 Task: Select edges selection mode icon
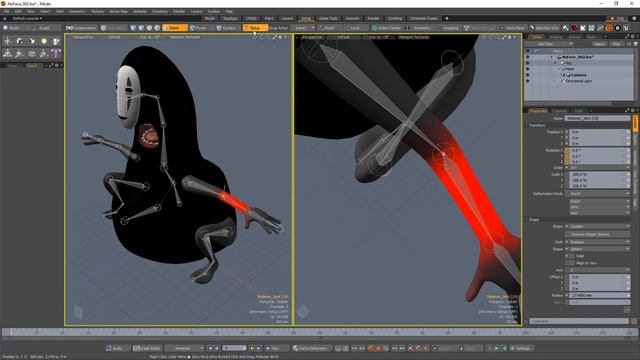pyautogui.click(x=141, y=28)
